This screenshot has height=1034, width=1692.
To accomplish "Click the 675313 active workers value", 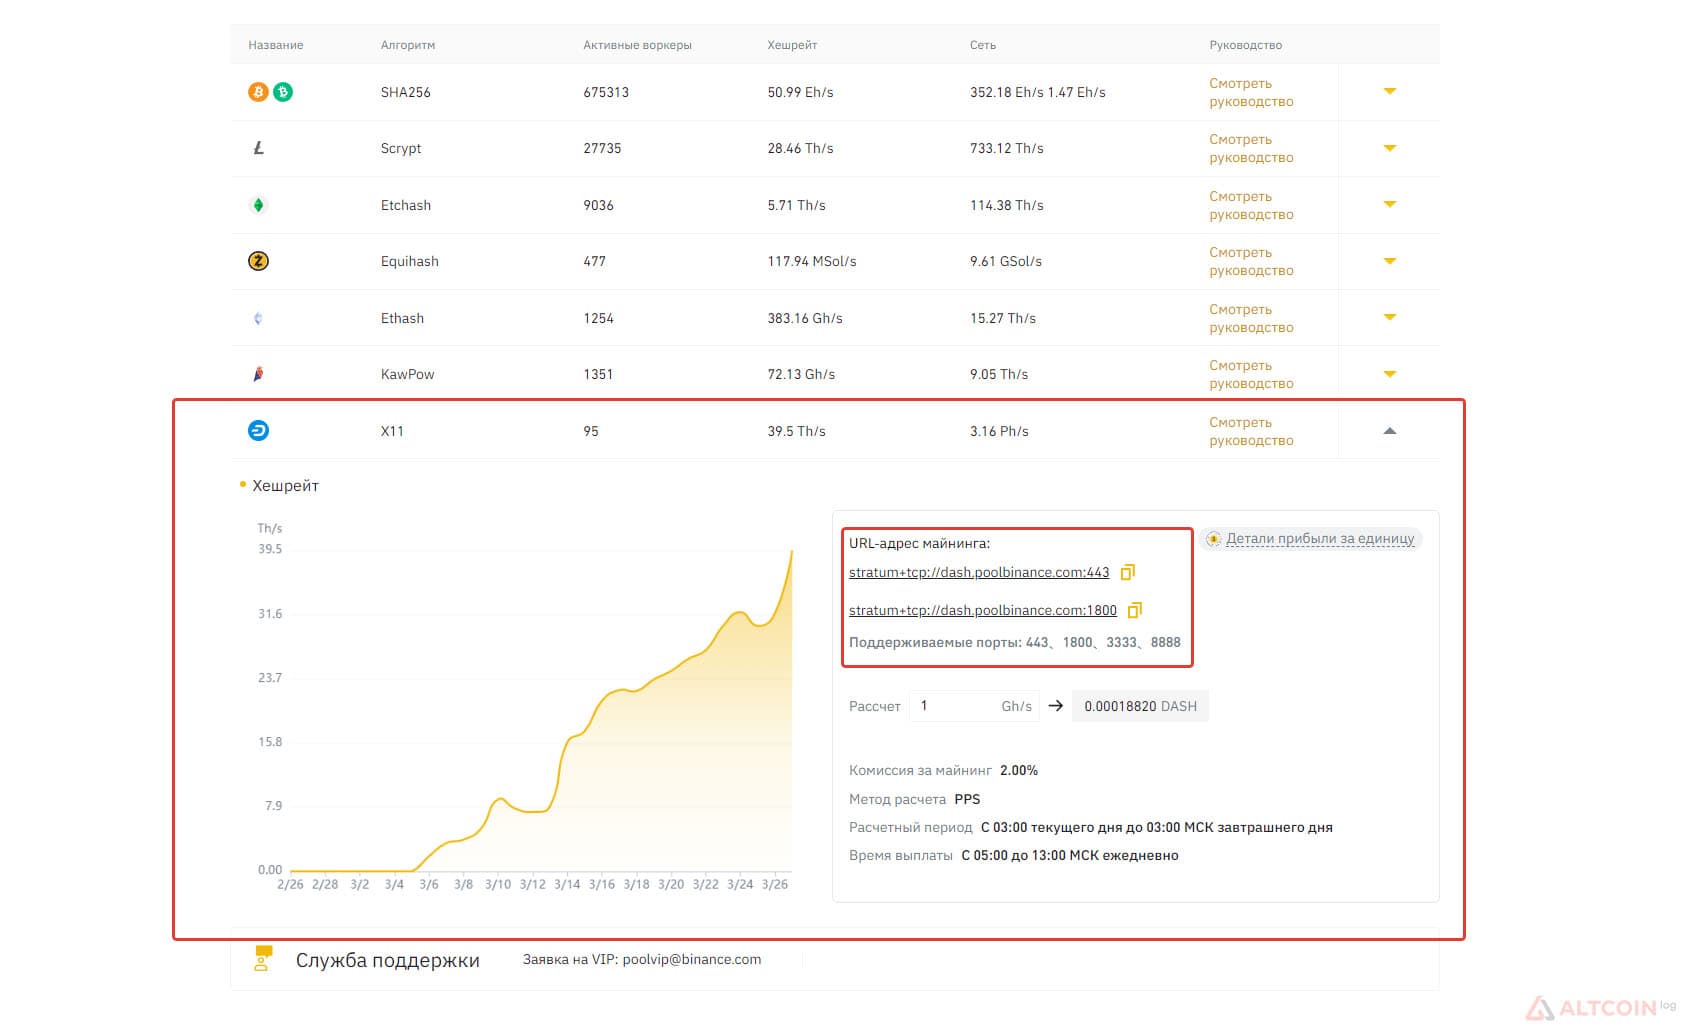I will [x=606, y=92].
